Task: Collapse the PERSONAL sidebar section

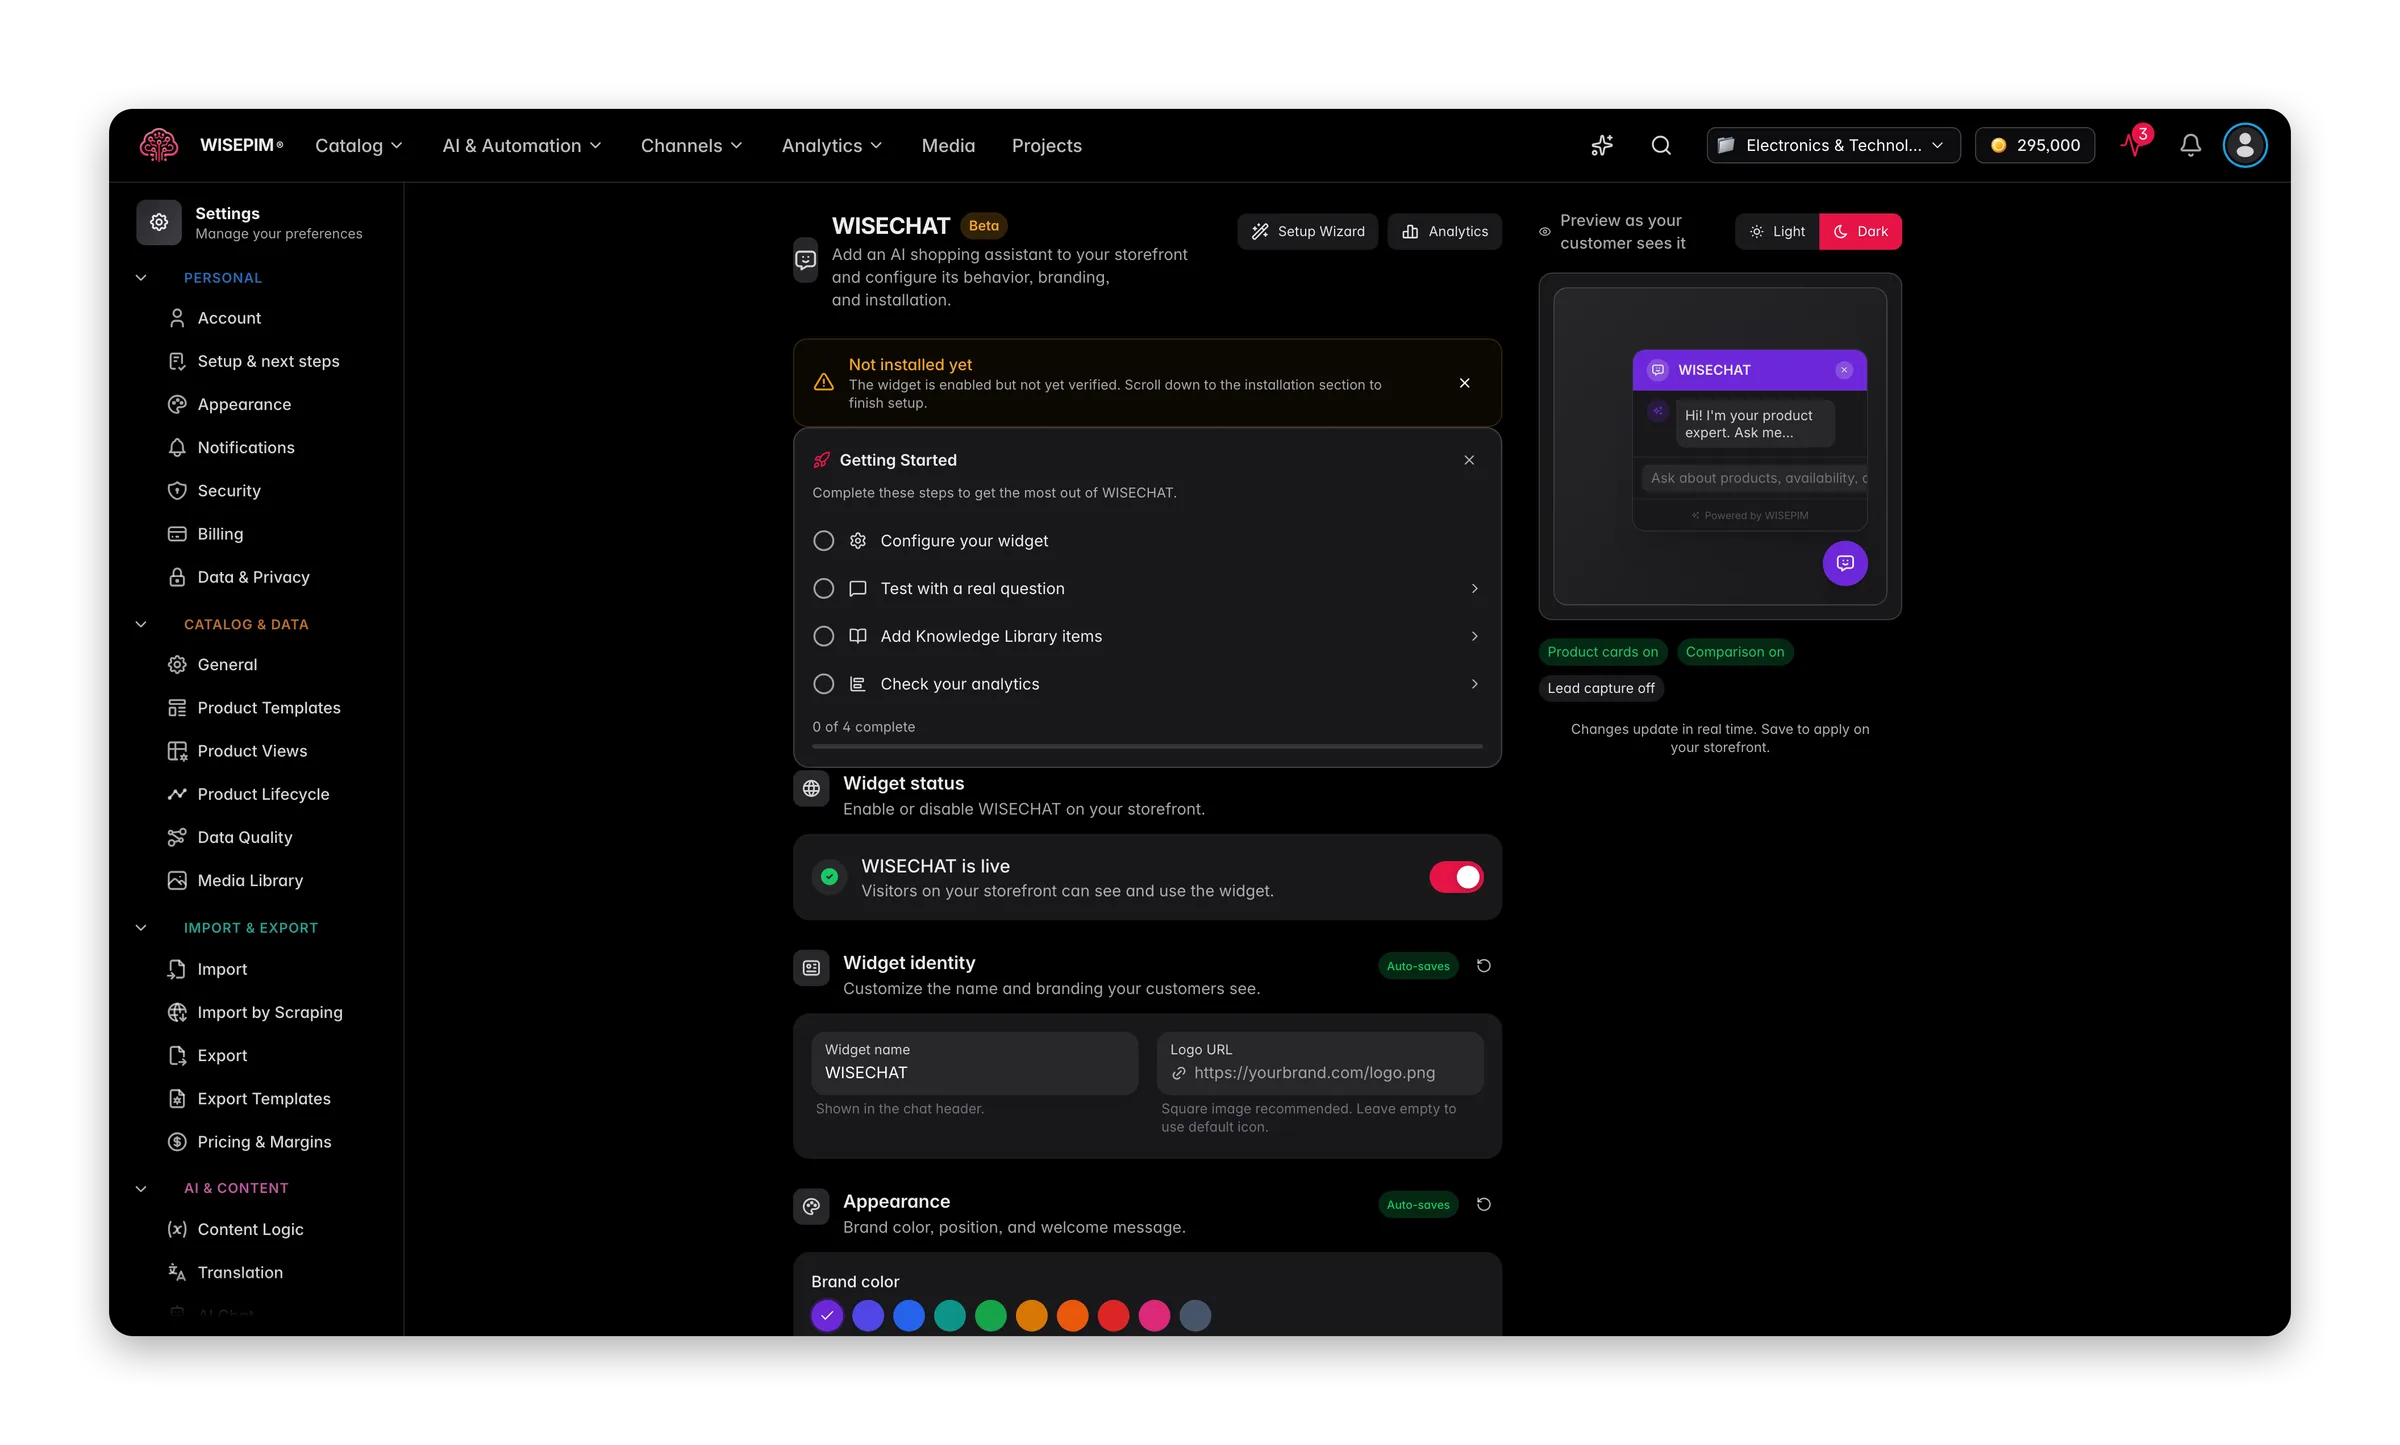Action: 141,278
